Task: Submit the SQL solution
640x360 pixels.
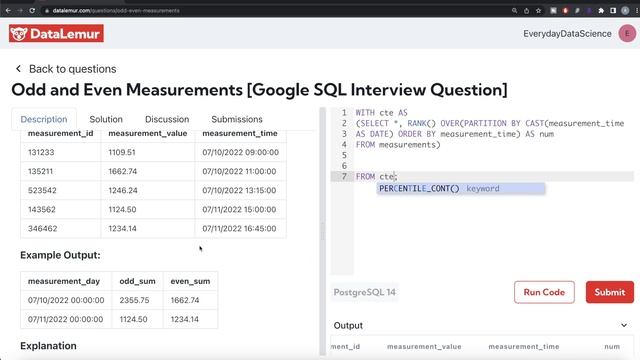Action: pyautogui.click(x=610, y=292)
